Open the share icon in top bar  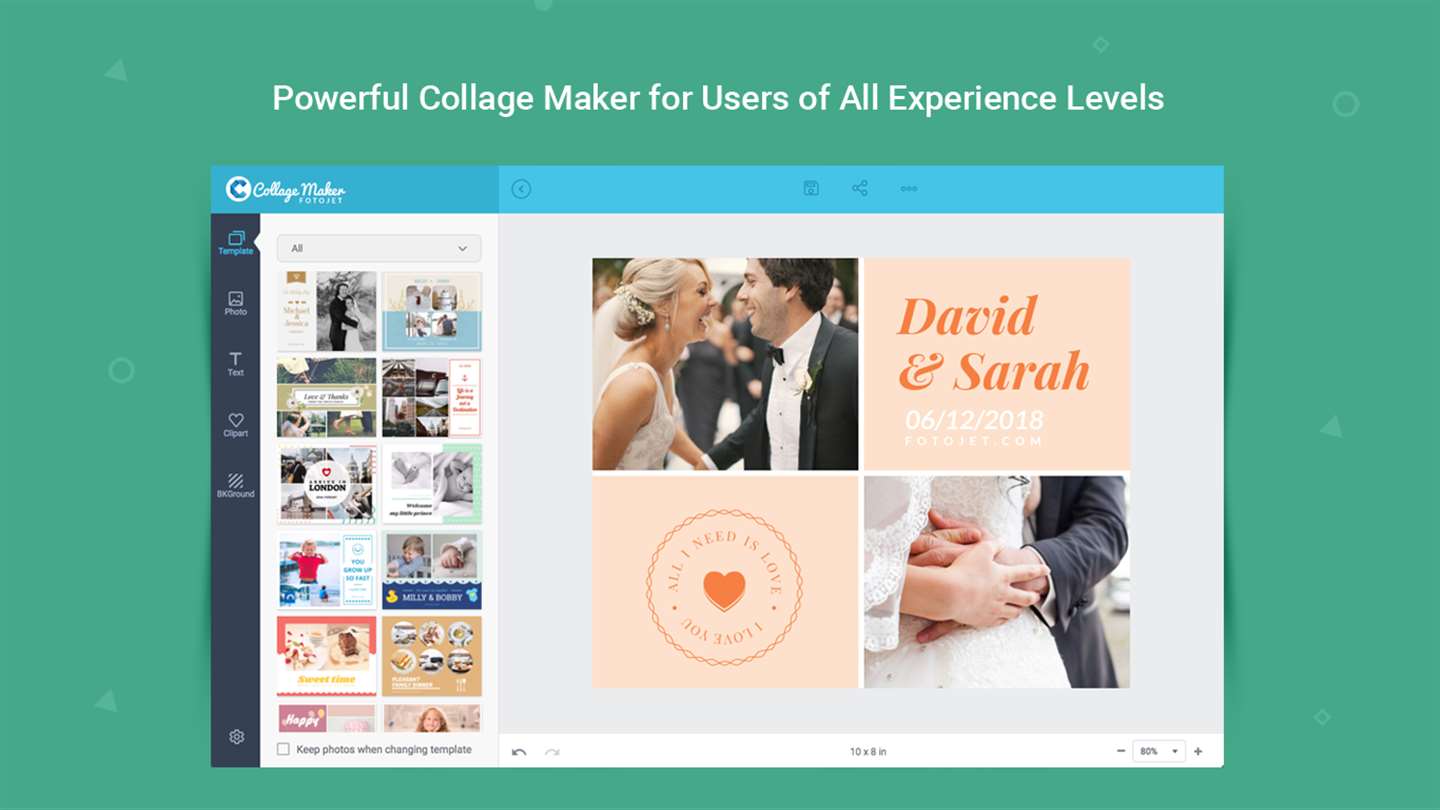click(x=860, y=188)
